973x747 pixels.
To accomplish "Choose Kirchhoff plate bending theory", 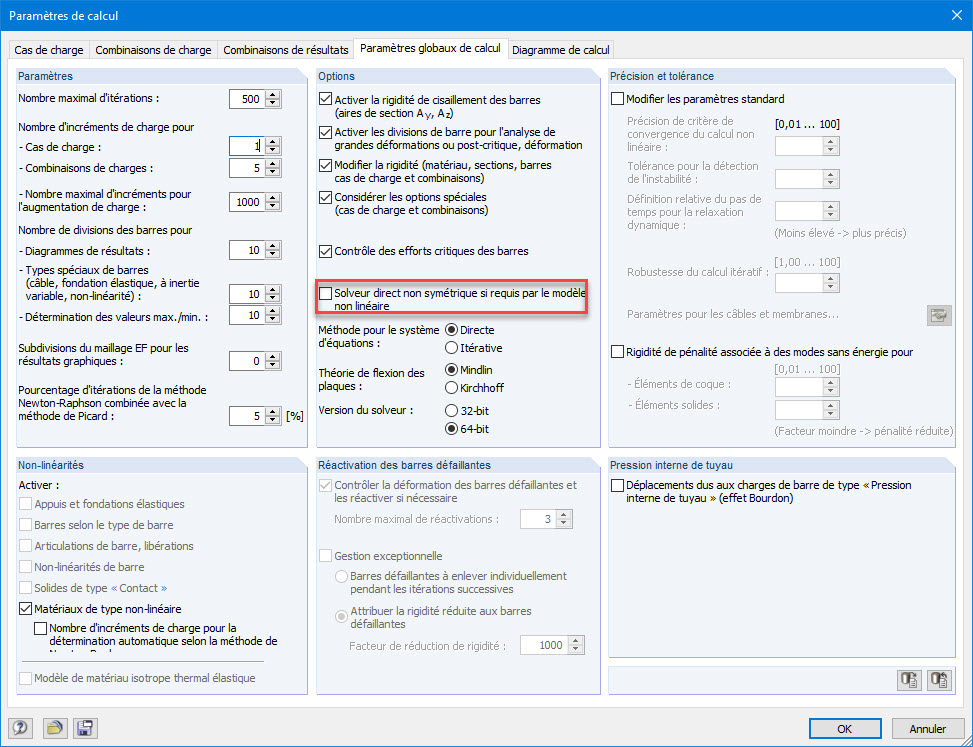I will click(452, 388).
